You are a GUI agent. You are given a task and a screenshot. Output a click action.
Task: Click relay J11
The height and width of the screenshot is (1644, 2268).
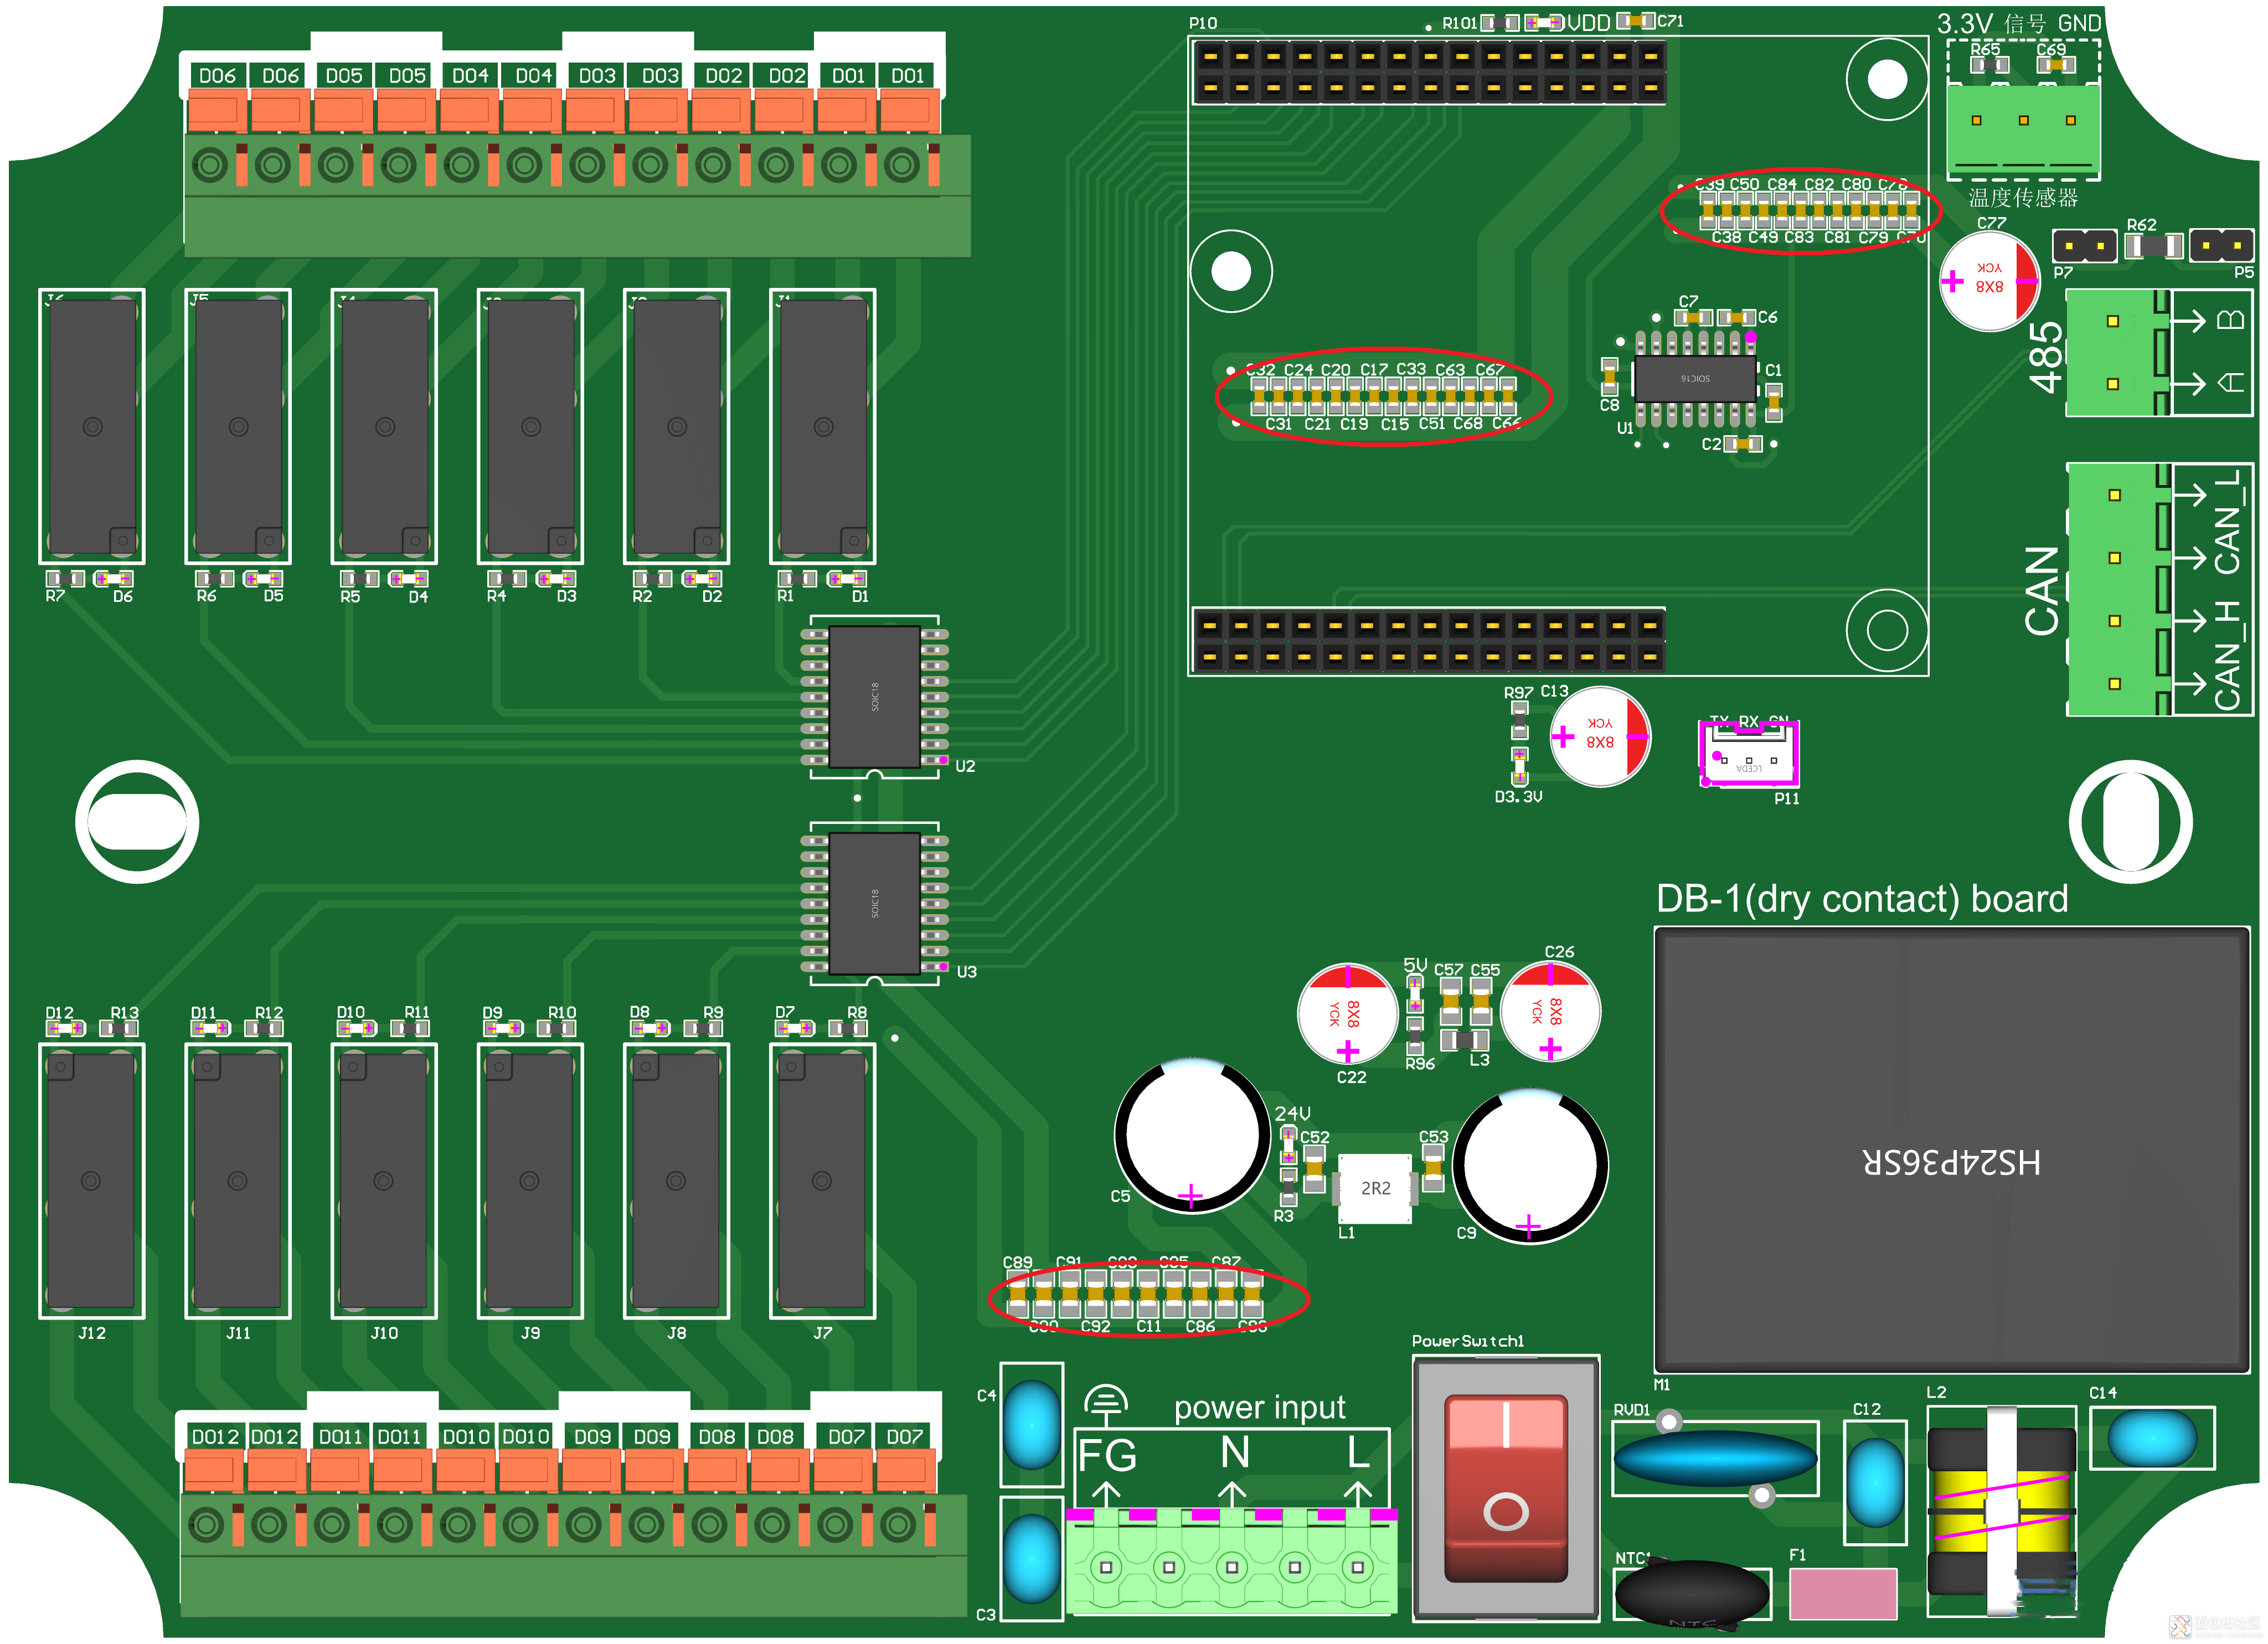(x=238, y=1181)
